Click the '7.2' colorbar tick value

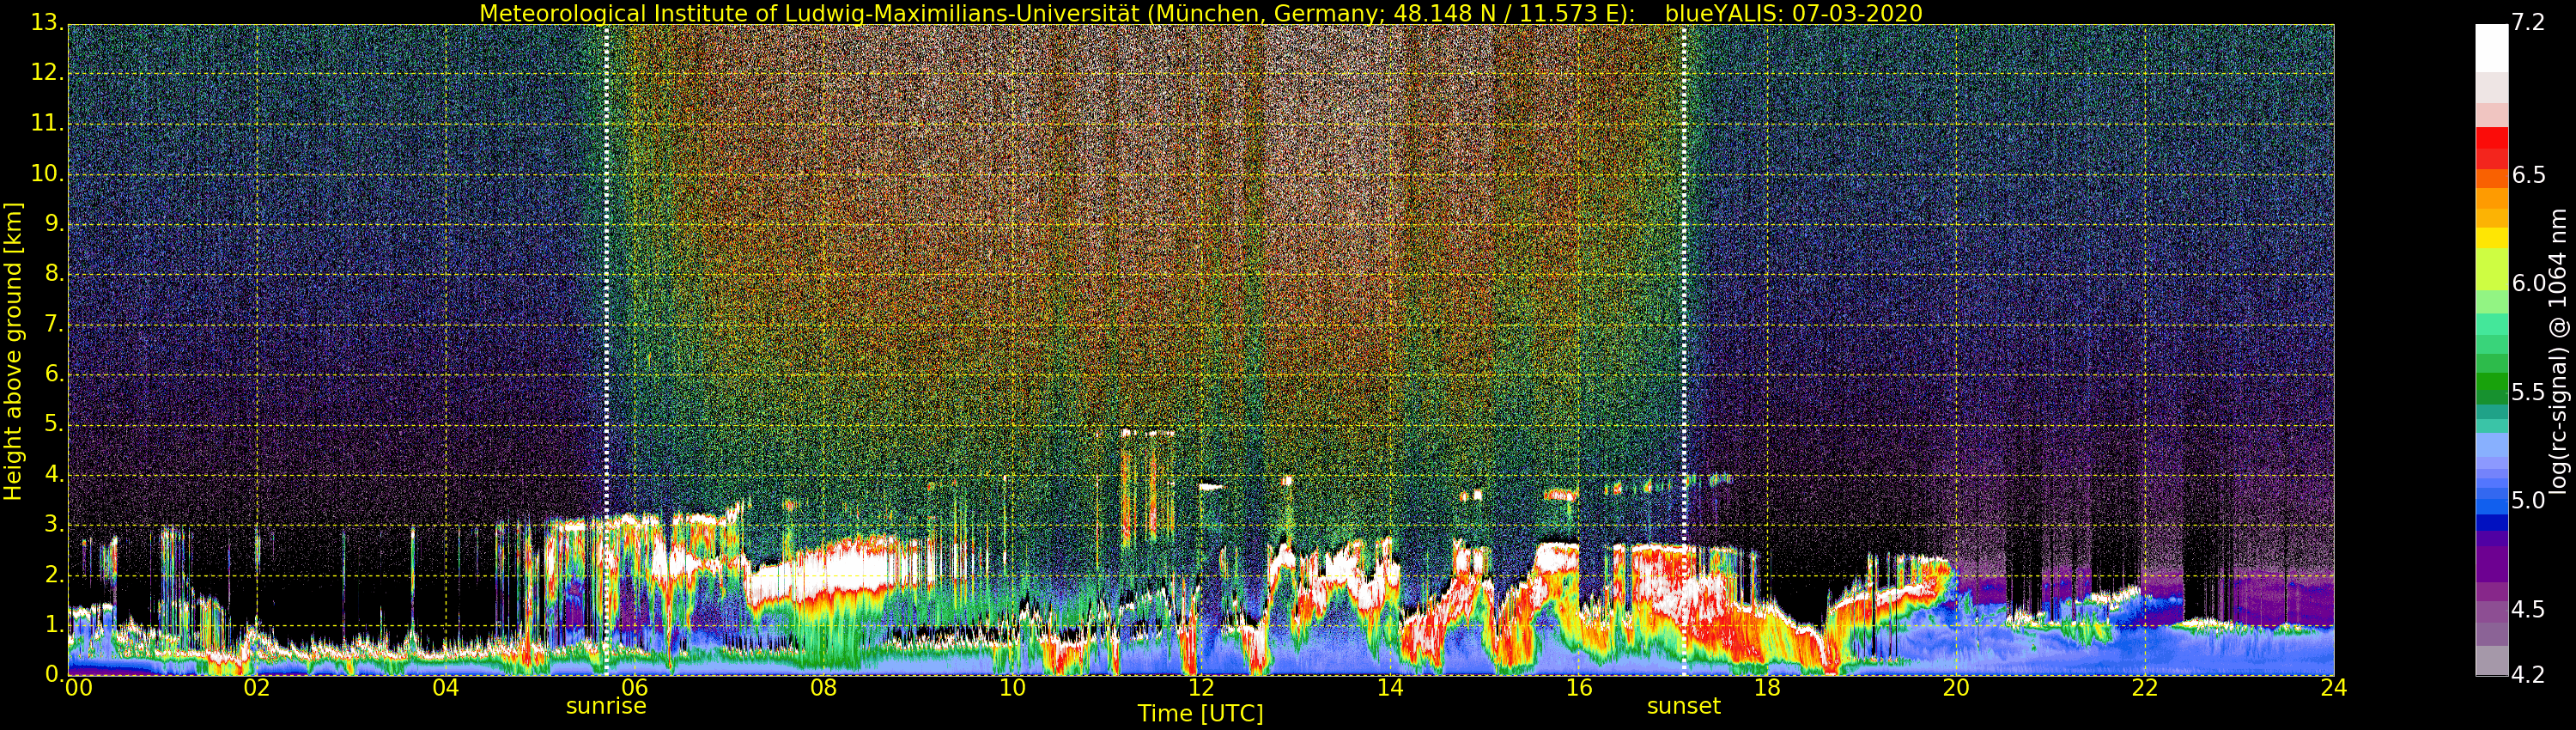tap(2527, 23)
